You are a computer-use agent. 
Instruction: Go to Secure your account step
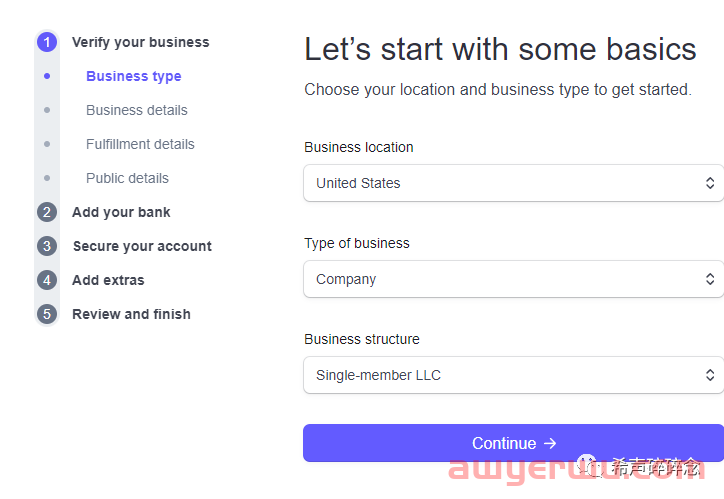pos(142,246)
